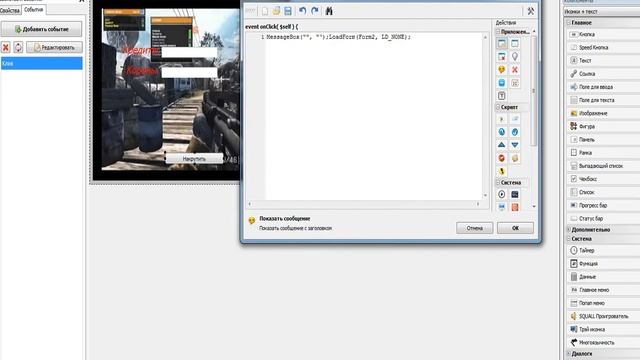Confirm the script with OK button
This screenshot has width=640, height=360.
click(x=515, y=228)
